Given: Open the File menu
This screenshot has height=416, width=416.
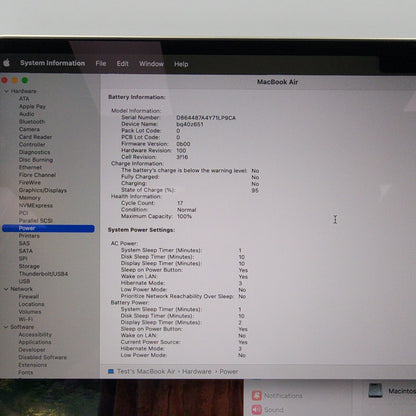Looking at the screenshot, I should (101, 63).
